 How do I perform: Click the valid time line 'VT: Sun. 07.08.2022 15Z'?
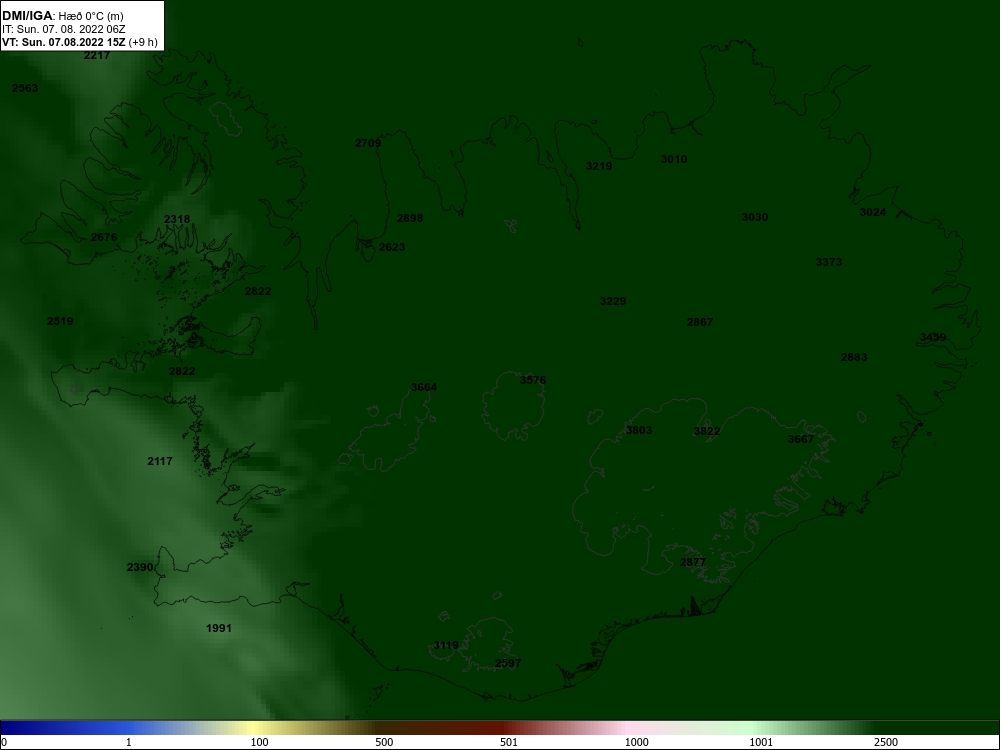64,43
